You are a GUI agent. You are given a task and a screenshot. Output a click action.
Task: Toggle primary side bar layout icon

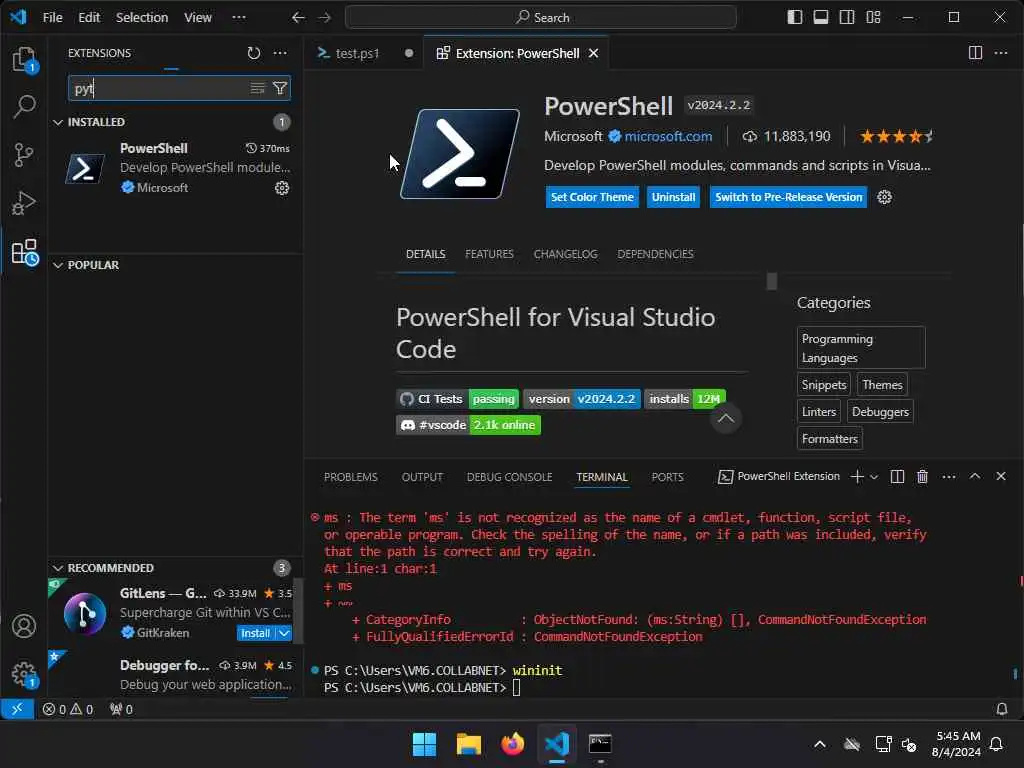point(795,18)
